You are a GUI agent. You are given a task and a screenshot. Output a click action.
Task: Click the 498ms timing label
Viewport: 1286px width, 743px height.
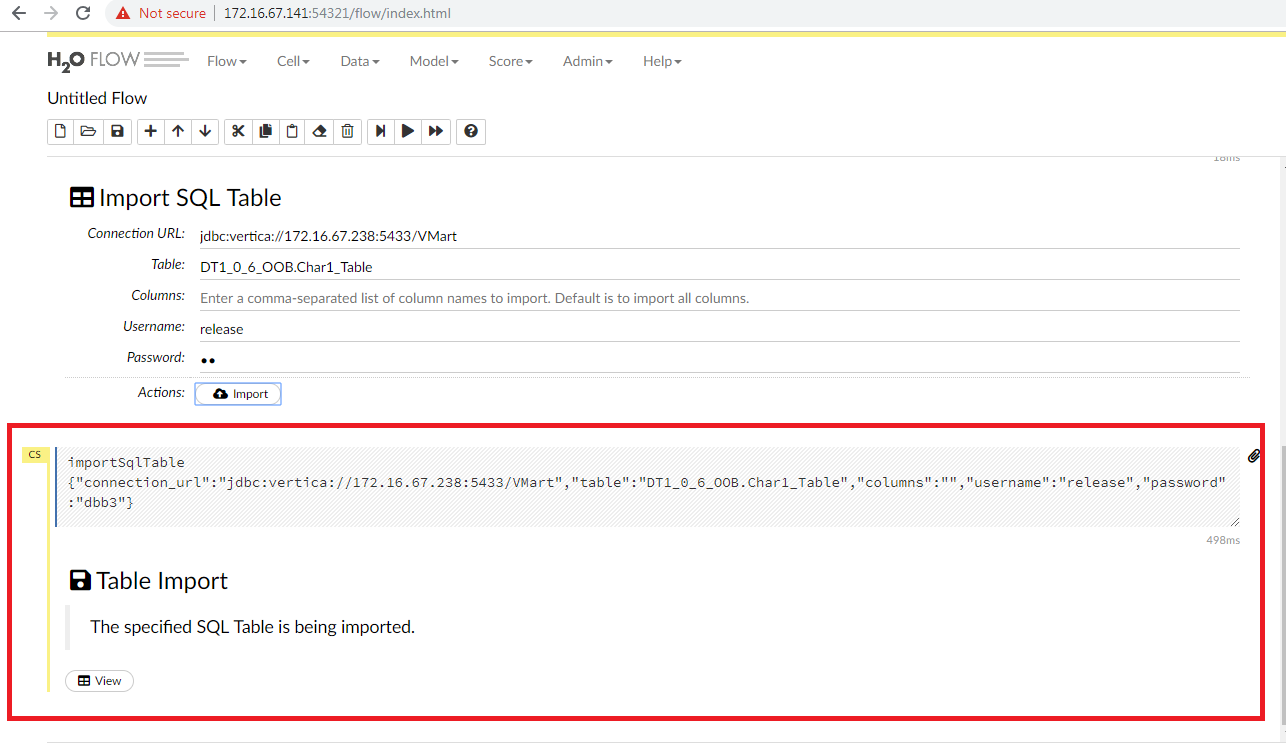click(x=1223, y=540)
